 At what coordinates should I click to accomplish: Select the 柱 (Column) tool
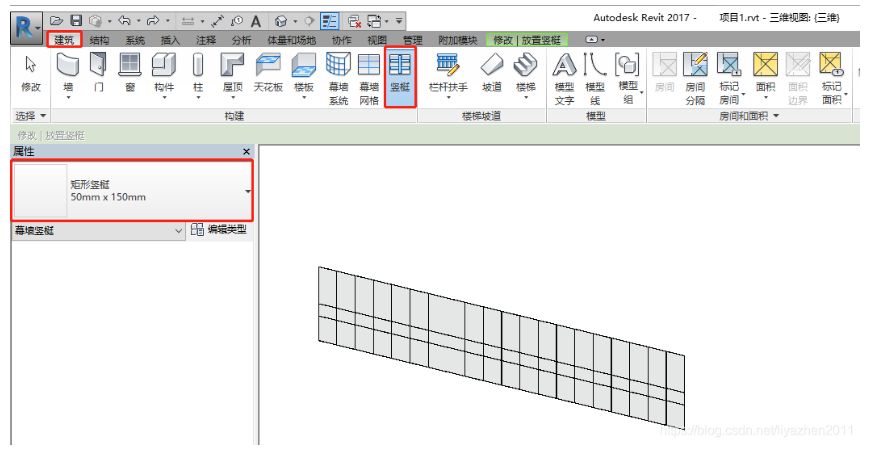(198, 75)
